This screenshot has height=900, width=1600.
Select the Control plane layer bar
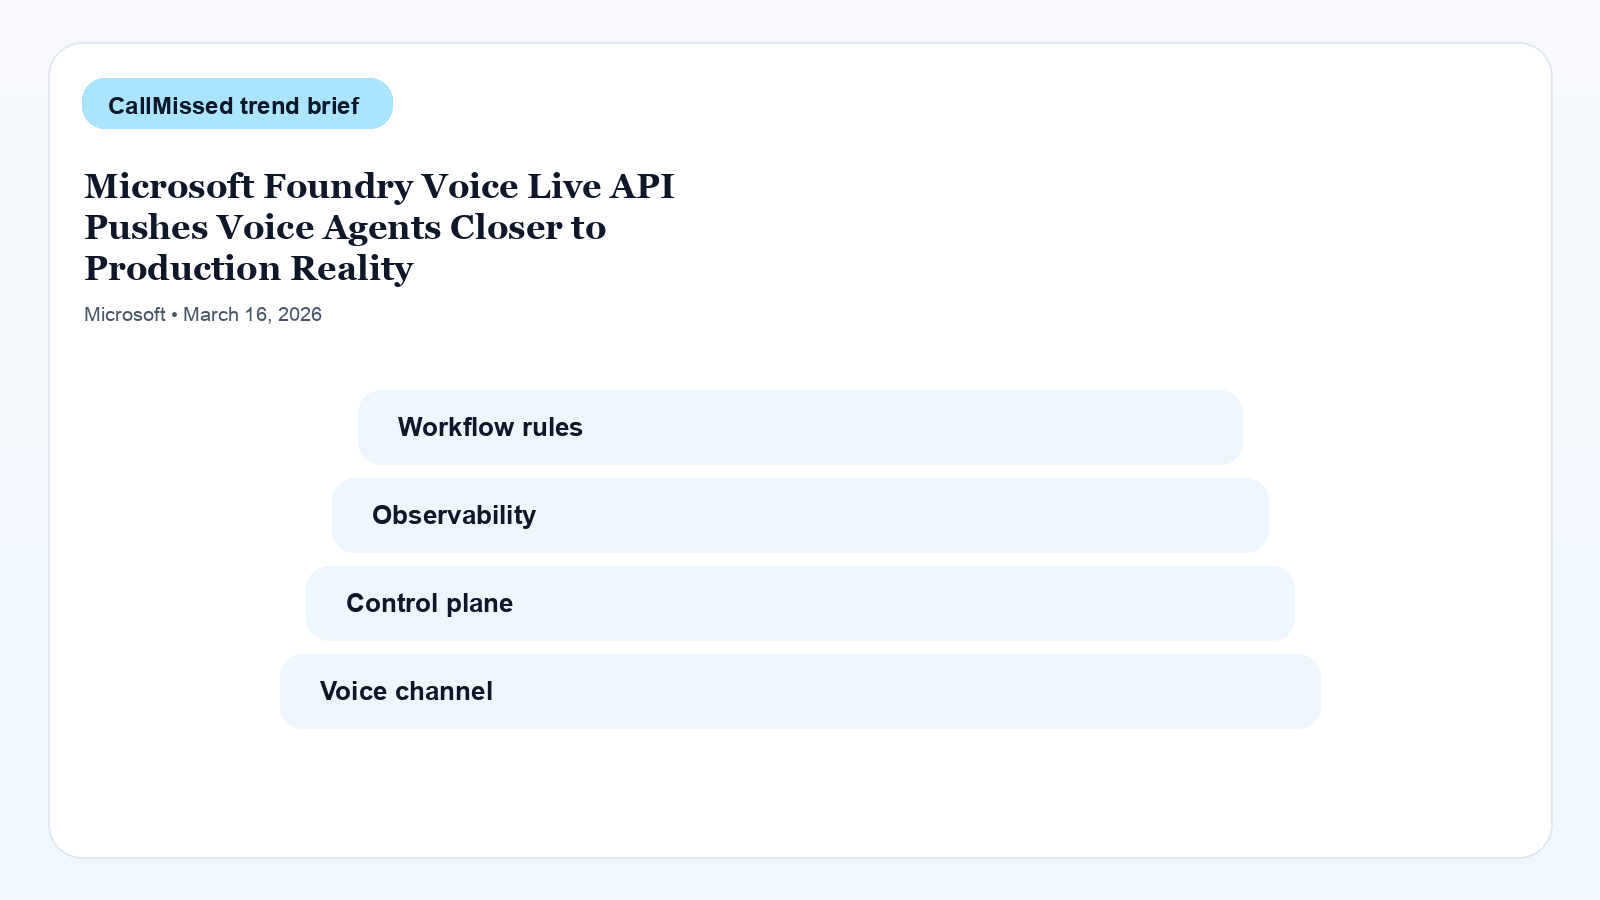800,603
